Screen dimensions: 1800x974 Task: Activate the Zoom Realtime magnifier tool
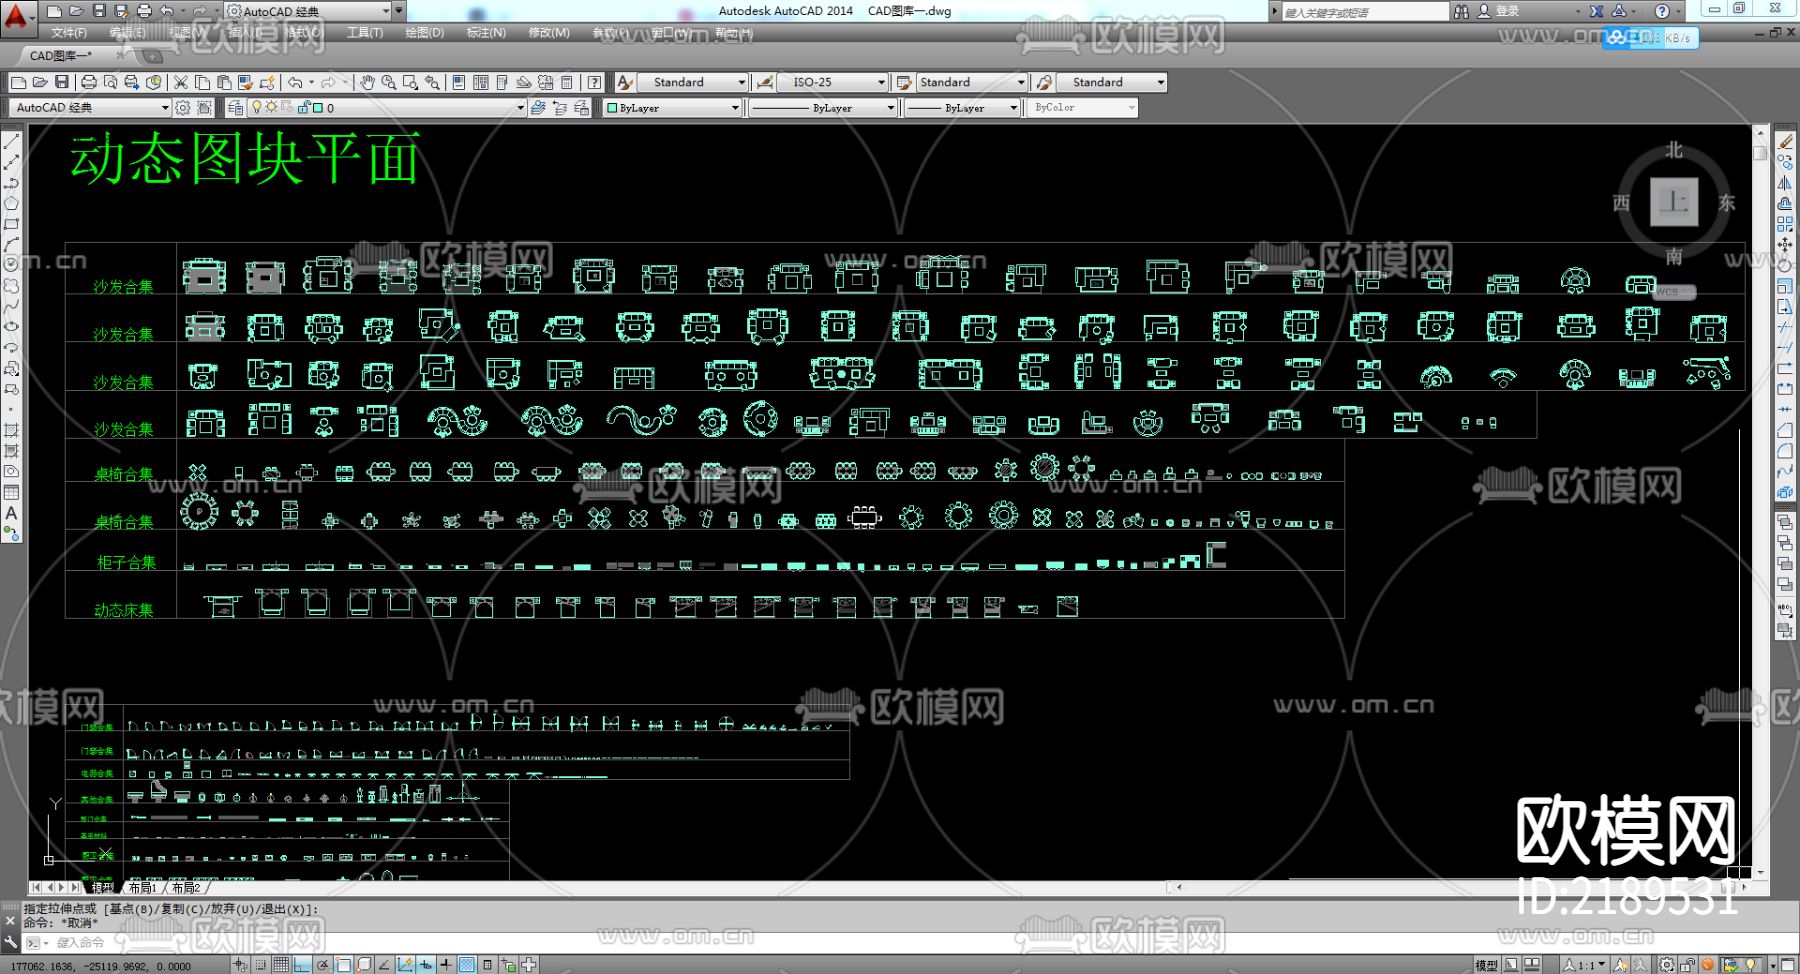click(388, 82)
